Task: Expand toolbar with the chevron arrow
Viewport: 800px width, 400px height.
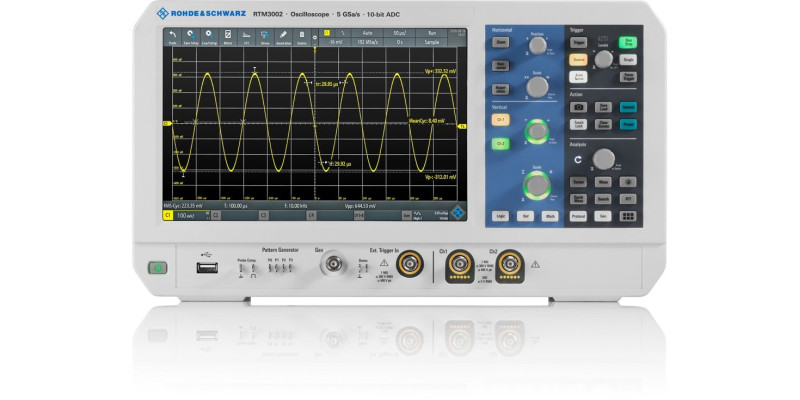Action: (316, 37)
